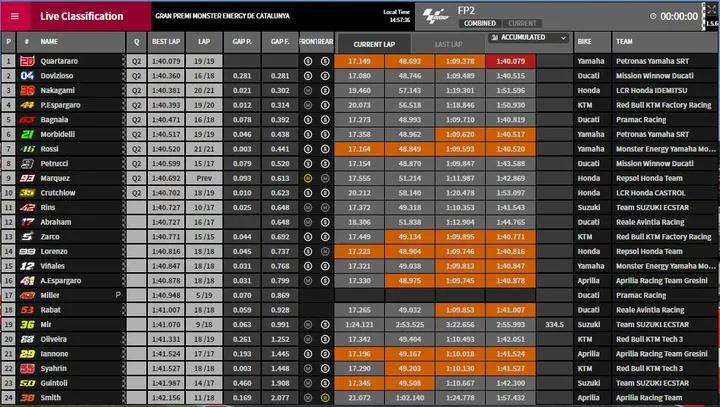720x407 pixels.
Task: Click Smith's best lap 1:42.156
Action: pos(166,398)
